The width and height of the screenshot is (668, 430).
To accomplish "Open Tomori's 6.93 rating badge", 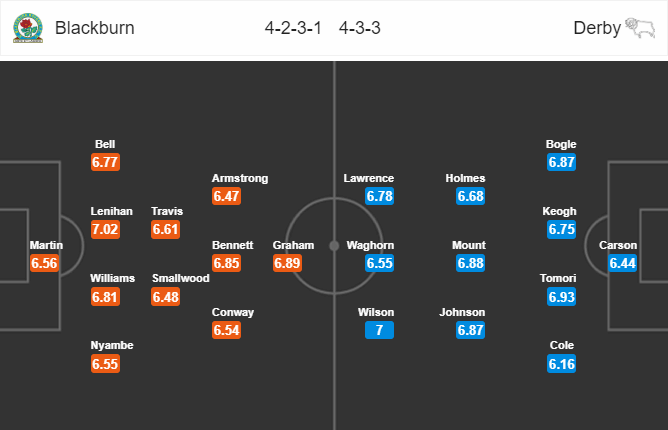I will 561,297.
